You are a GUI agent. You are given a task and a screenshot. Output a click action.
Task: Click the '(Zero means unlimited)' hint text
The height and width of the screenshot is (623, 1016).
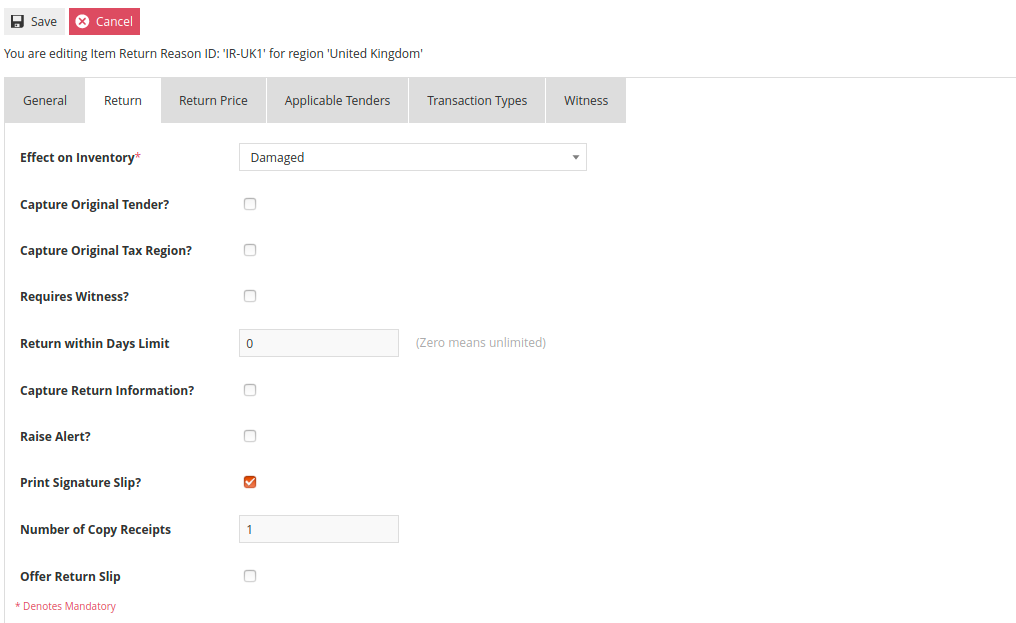pos(481,343)
